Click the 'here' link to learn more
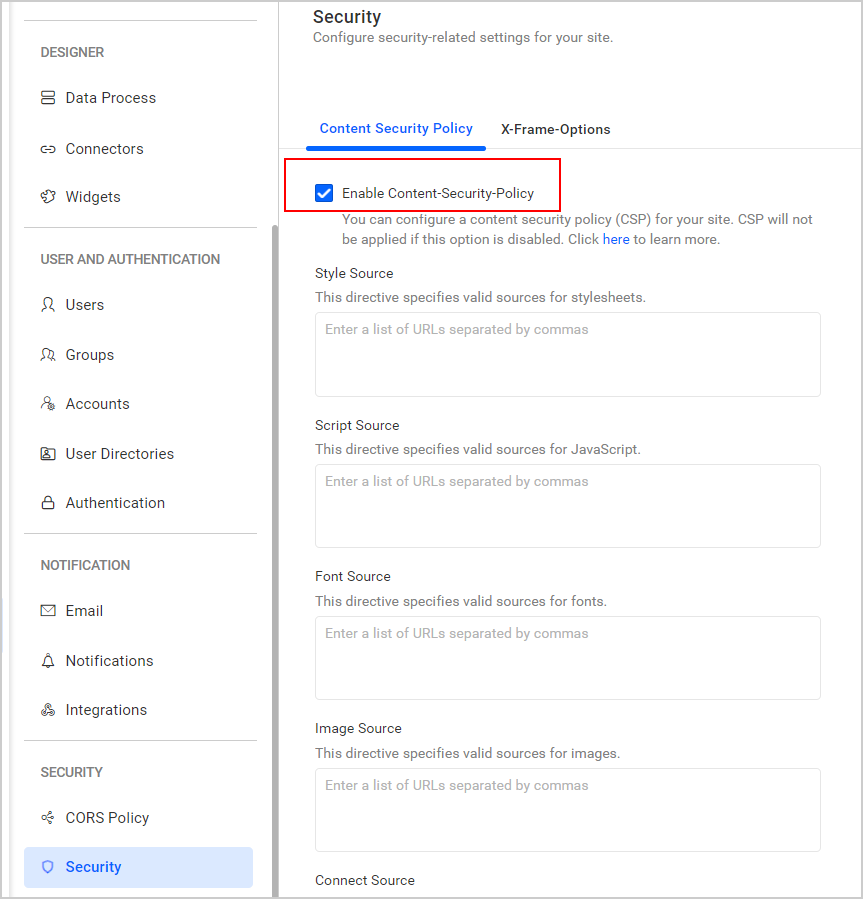Screen dimensions: 863x899 point(616,239)
